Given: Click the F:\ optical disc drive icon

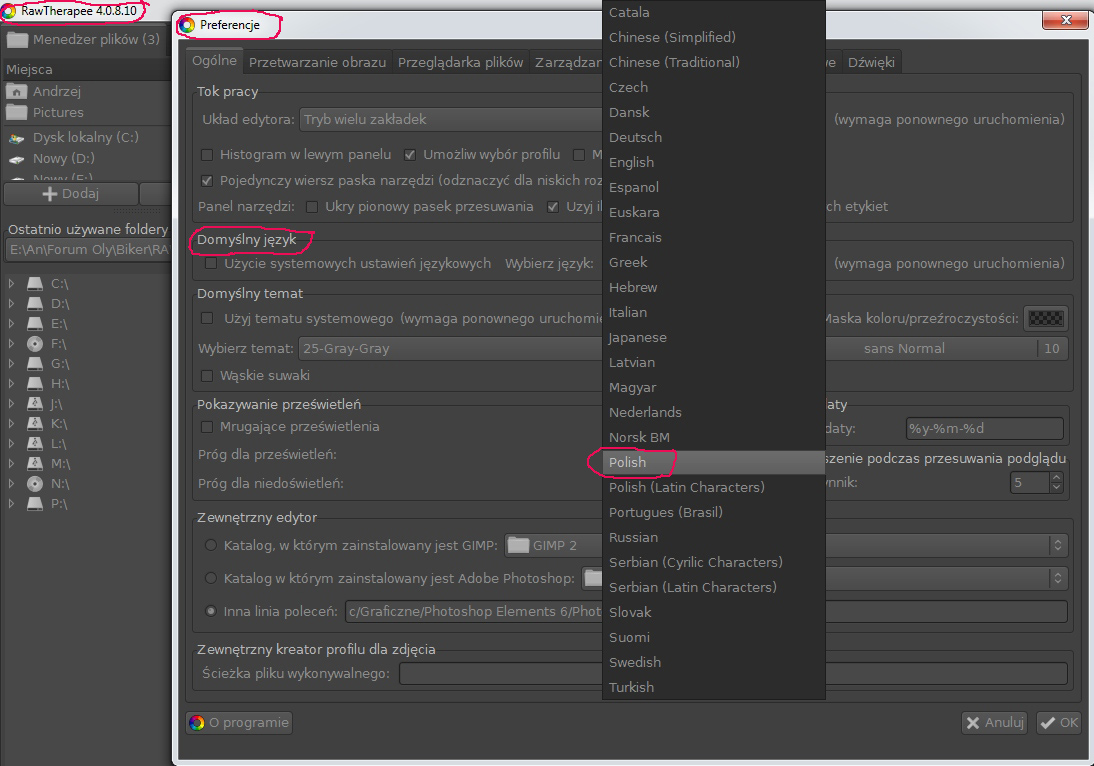Looking at the screenshot, I should pyautogui.click(x=35, y=343).
